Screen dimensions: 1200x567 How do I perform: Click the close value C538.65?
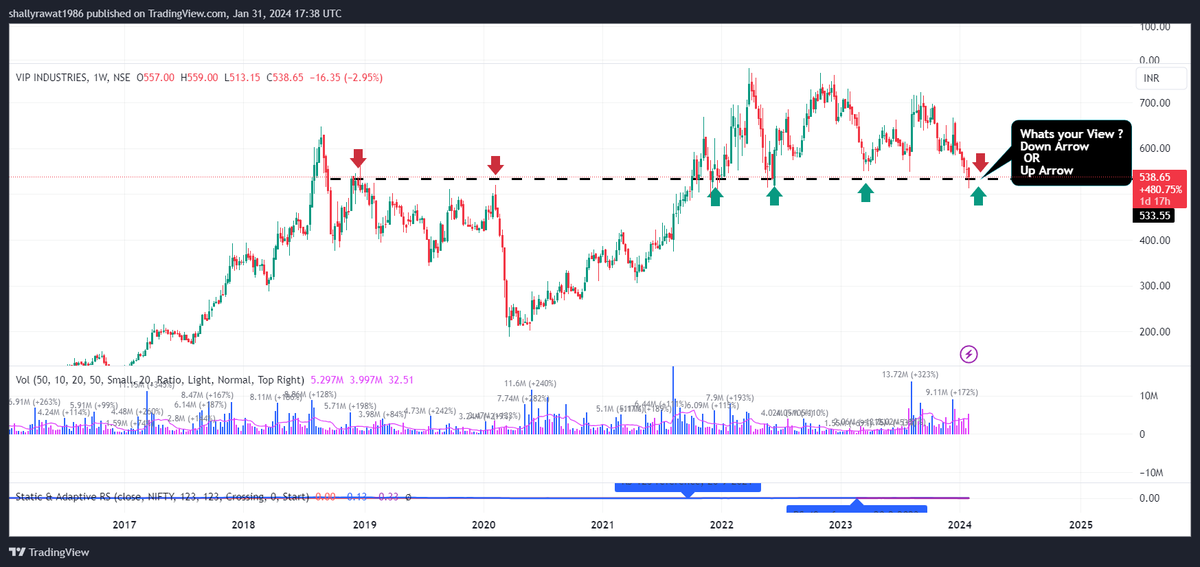286,78
